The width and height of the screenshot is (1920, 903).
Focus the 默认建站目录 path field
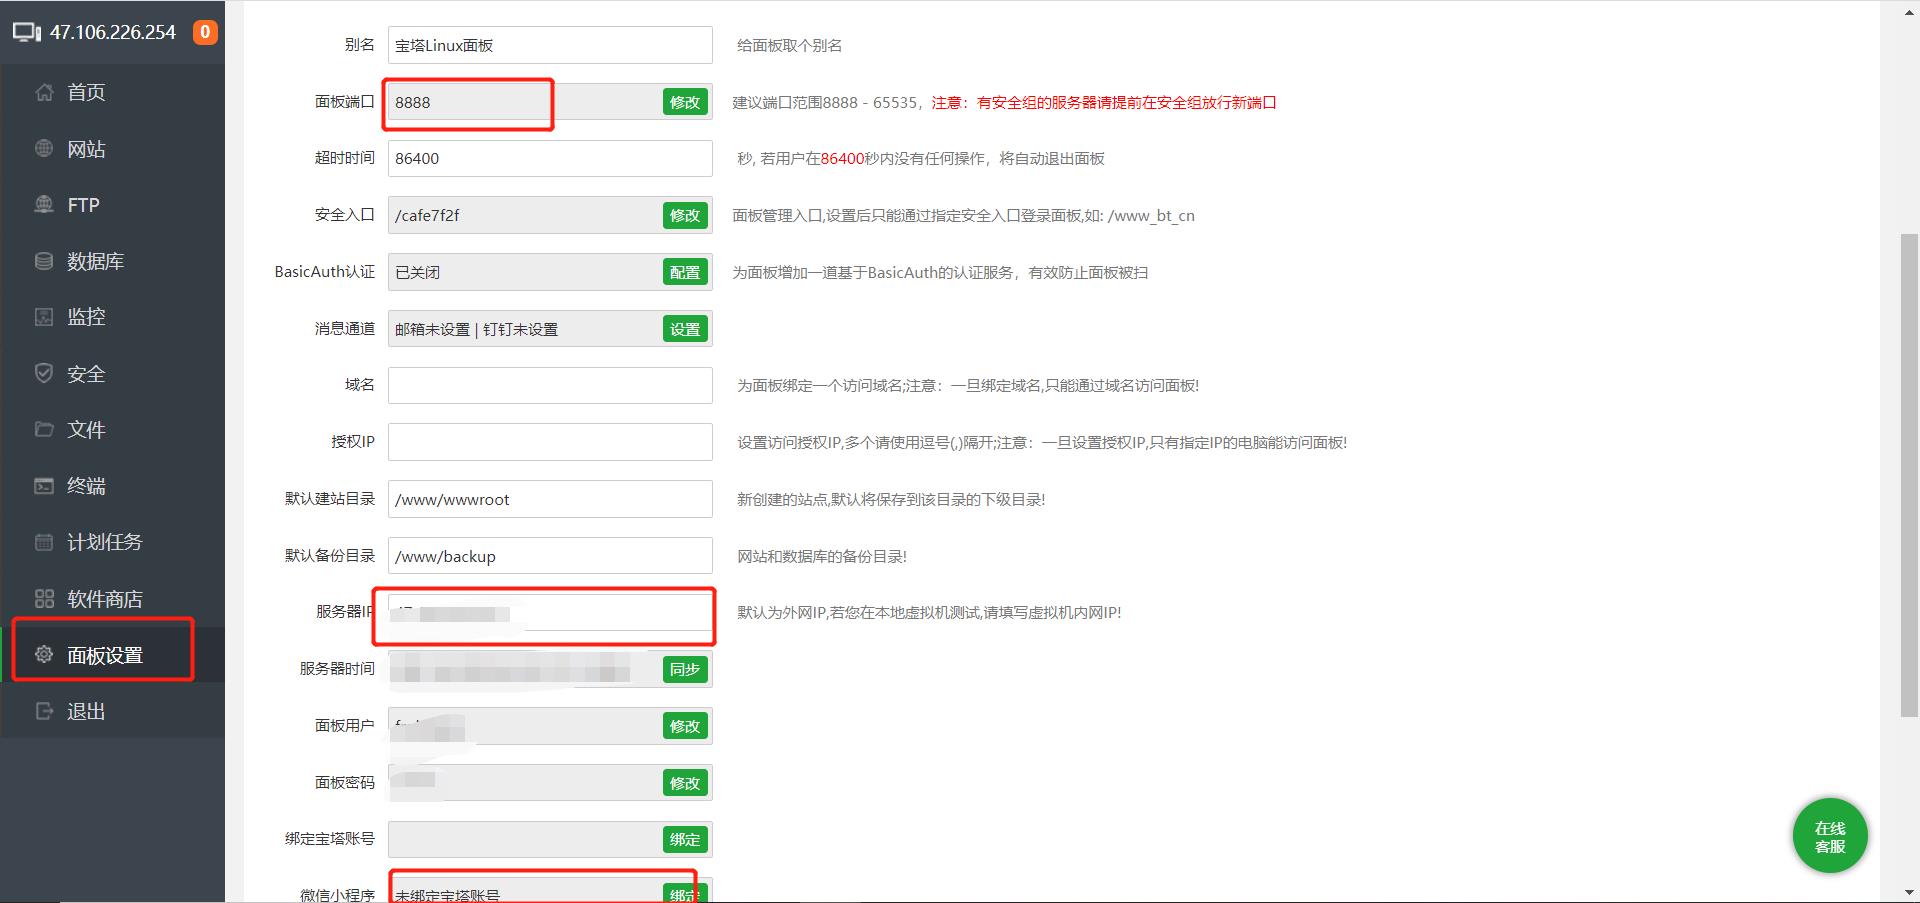coord(550,499)
